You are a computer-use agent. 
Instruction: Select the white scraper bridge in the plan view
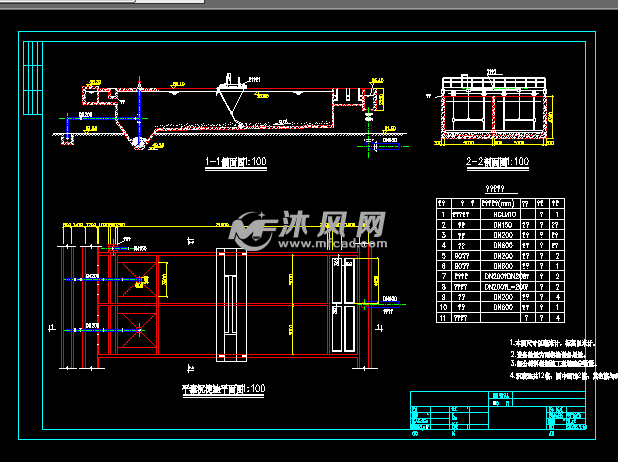click(231, 305)
